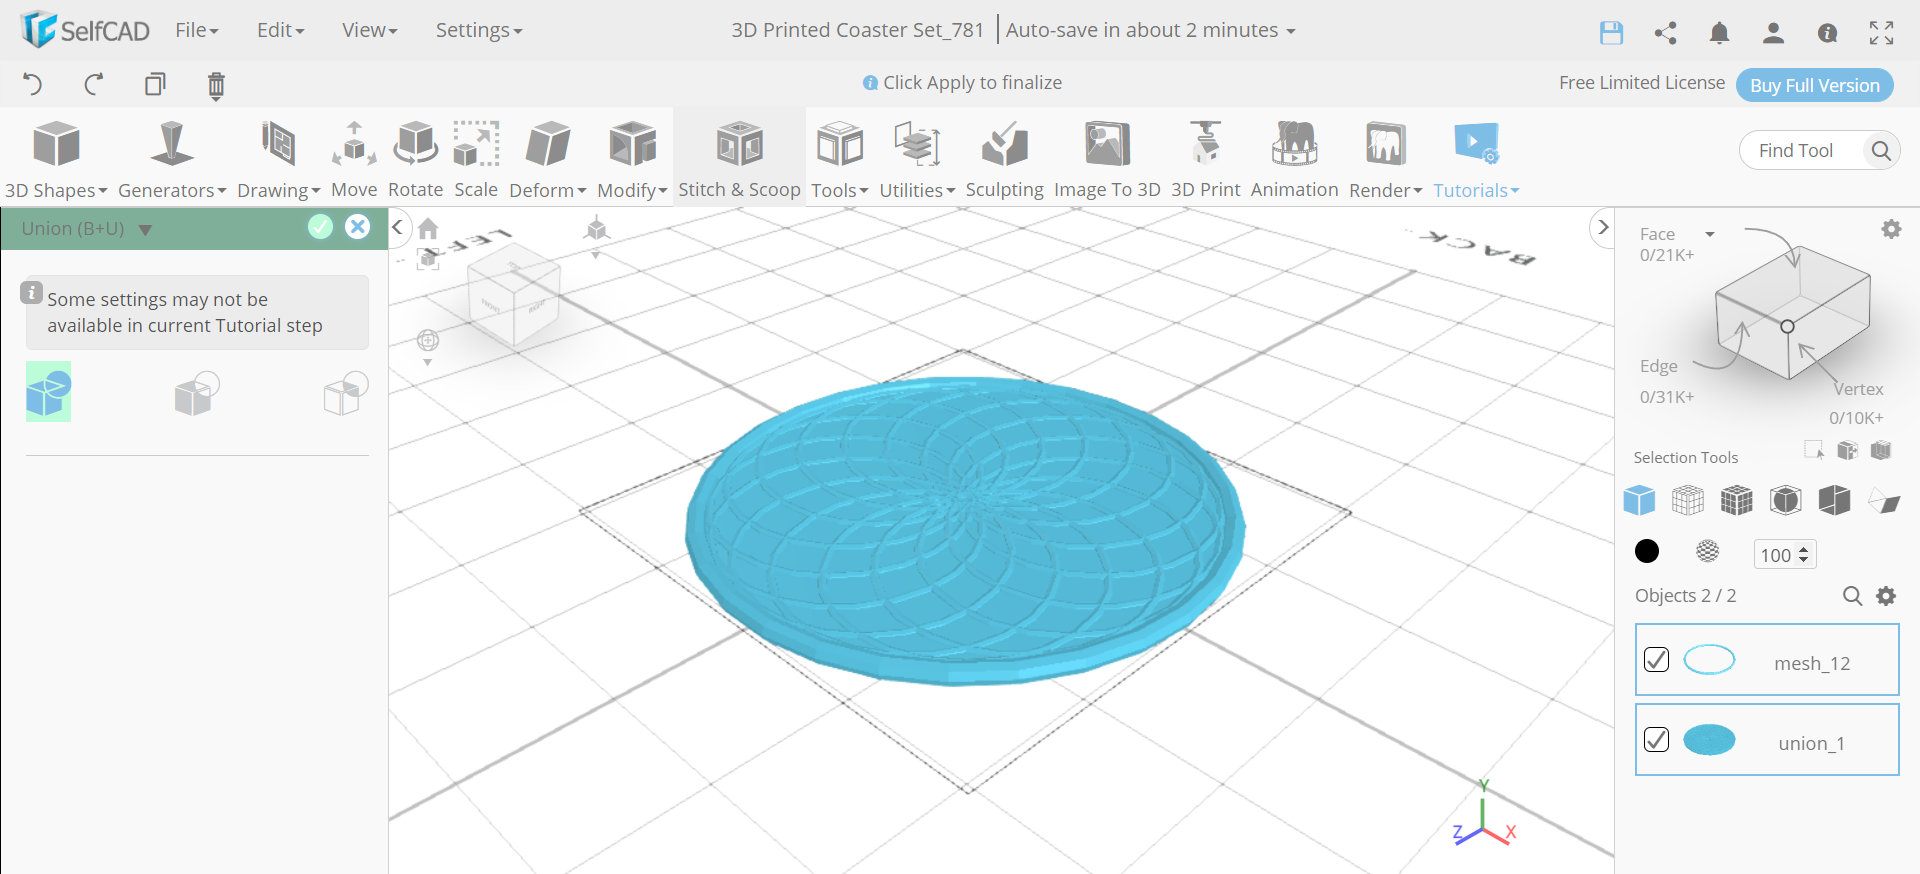Undo the last action
The width and height of the screenshot is (1920, 874).
[x=33, y=84]
